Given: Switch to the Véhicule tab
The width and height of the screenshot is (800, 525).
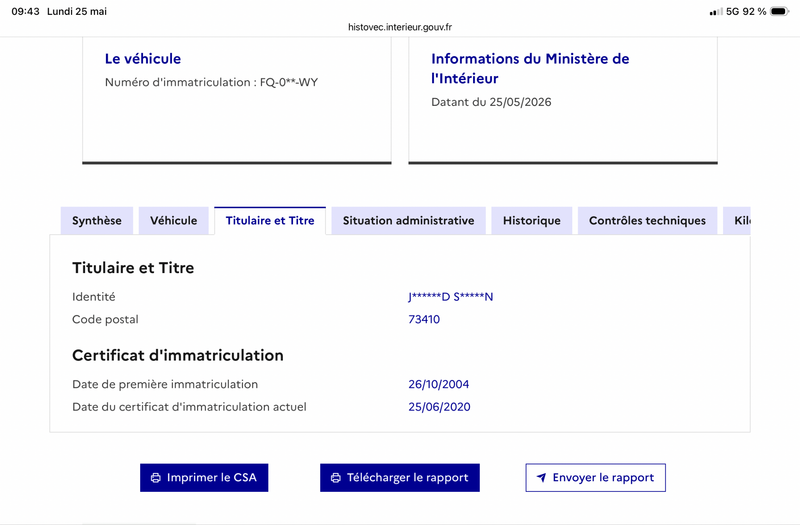Looking at the screenshot, I should coord(173,221).
